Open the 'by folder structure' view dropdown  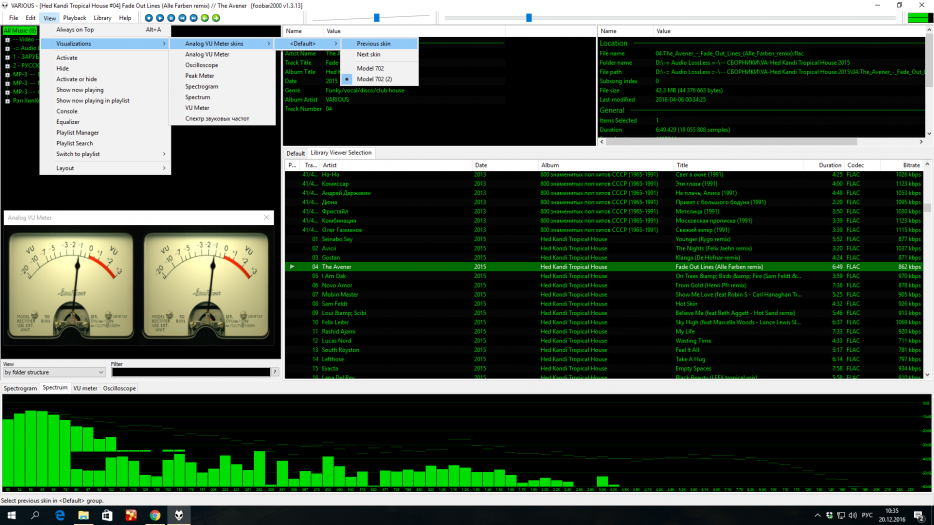click(54, 372)
